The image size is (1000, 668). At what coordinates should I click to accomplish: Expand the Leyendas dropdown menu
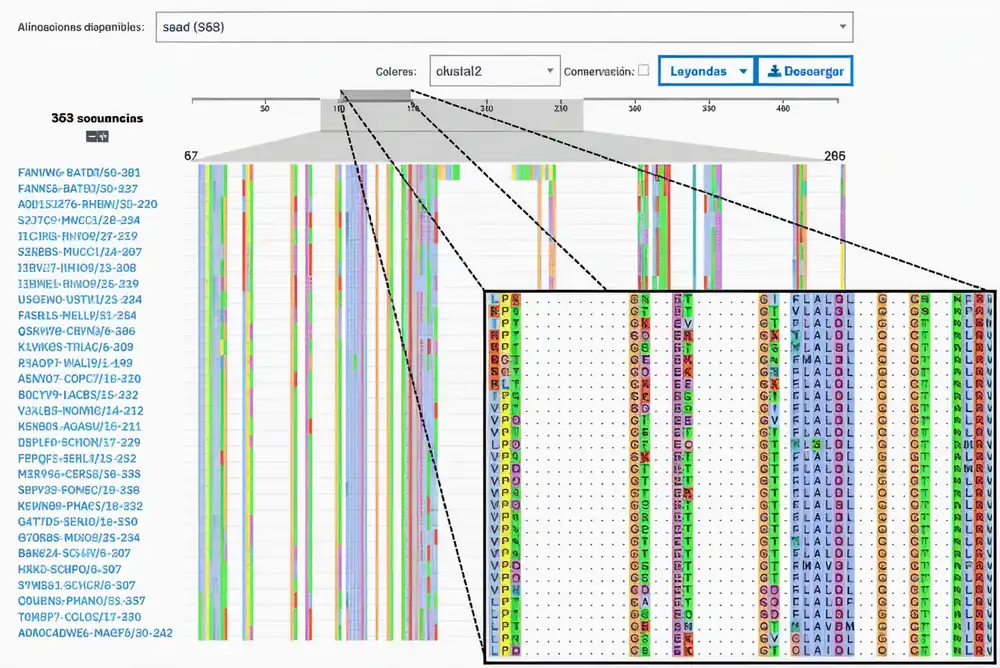point(706,71)
